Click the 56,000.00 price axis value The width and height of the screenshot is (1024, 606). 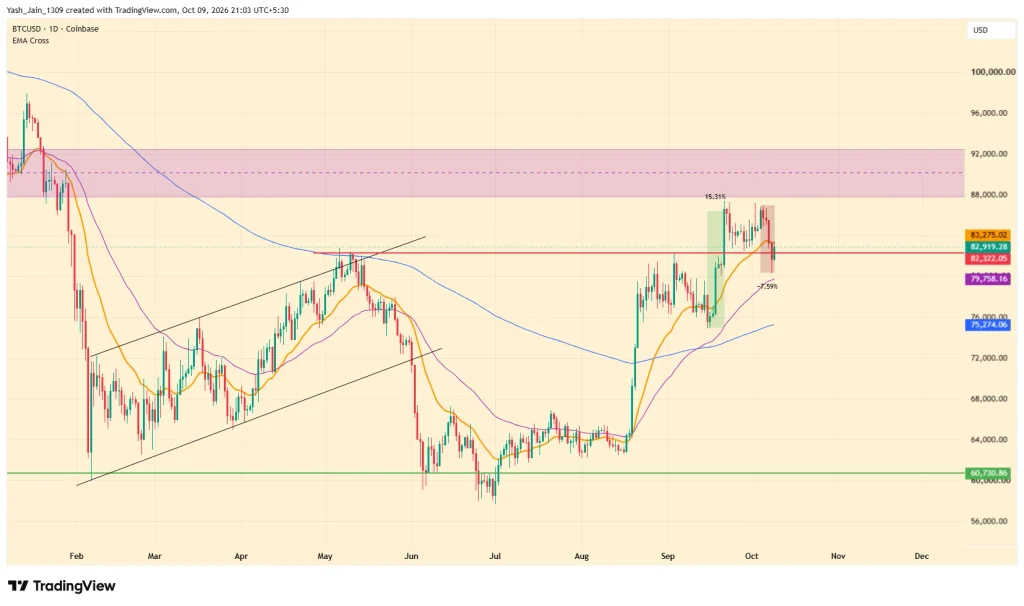point(989,522)
